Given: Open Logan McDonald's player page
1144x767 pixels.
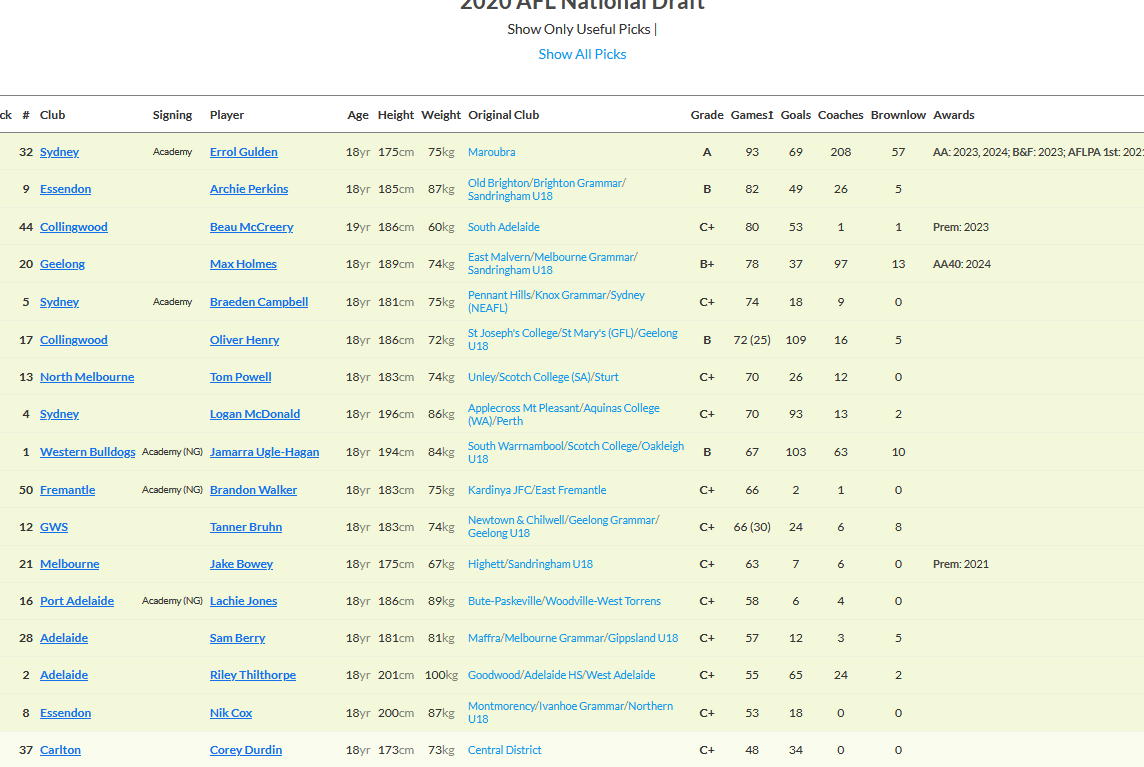Looking at the screenshot, I should point(255,414).
